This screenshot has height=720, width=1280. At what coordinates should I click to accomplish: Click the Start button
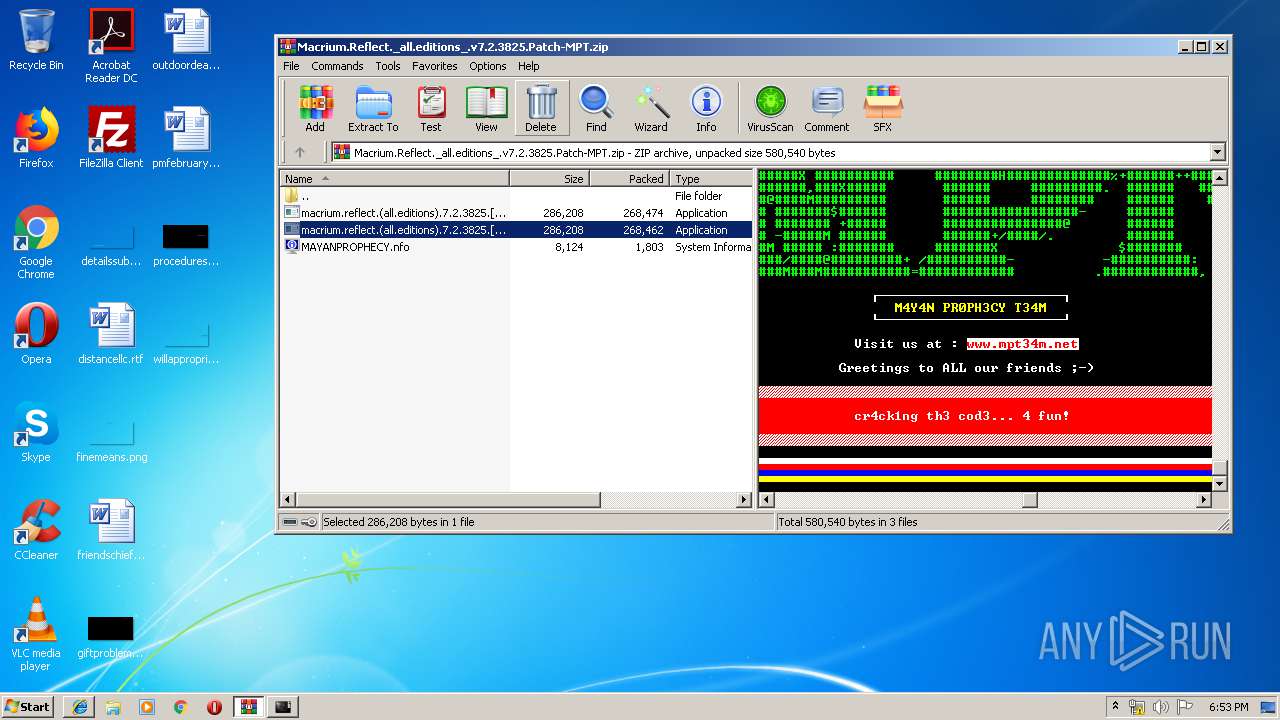[x=27, y=706]
